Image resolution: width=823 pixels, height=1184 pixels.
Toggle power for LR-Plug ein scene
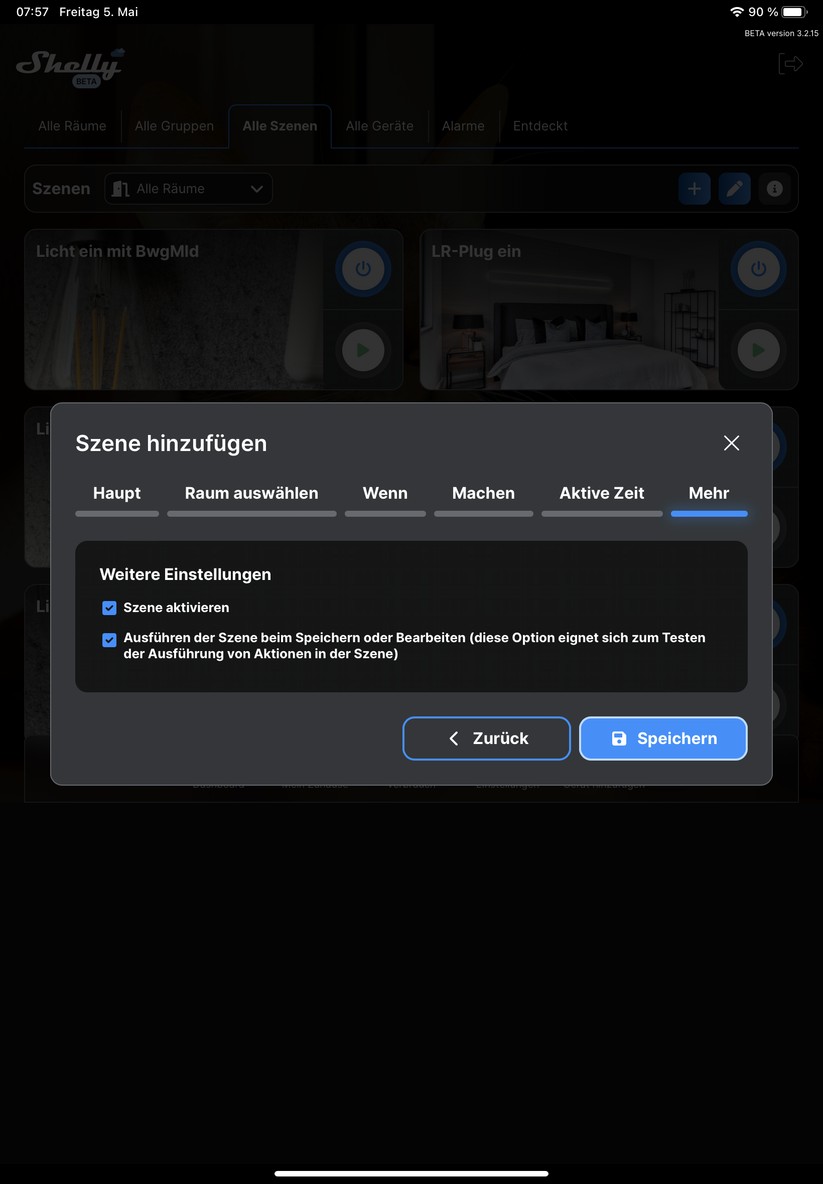[758, 269]
